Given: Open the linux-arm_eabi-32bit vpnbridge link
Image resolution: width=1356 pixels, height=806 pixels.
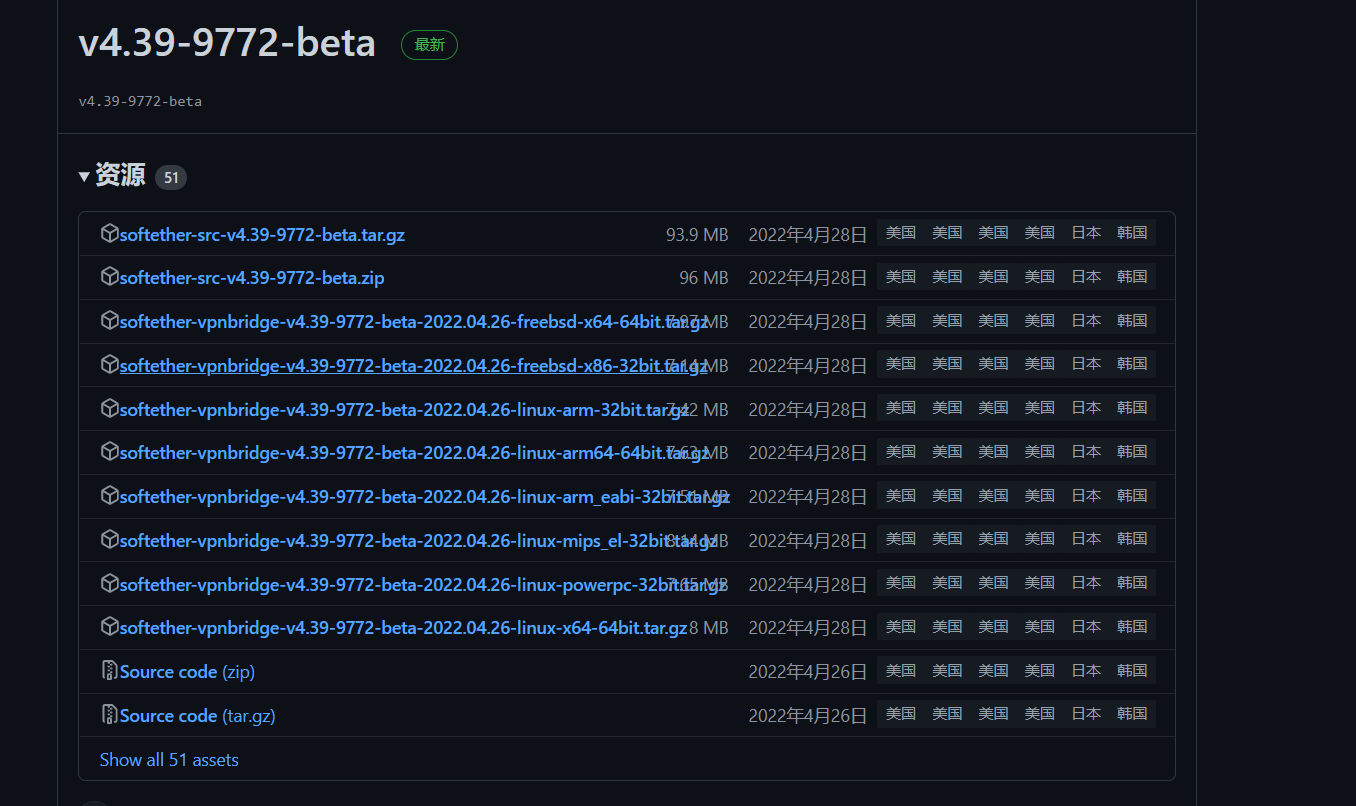Looking at the screenshot, I should (425, 497).
